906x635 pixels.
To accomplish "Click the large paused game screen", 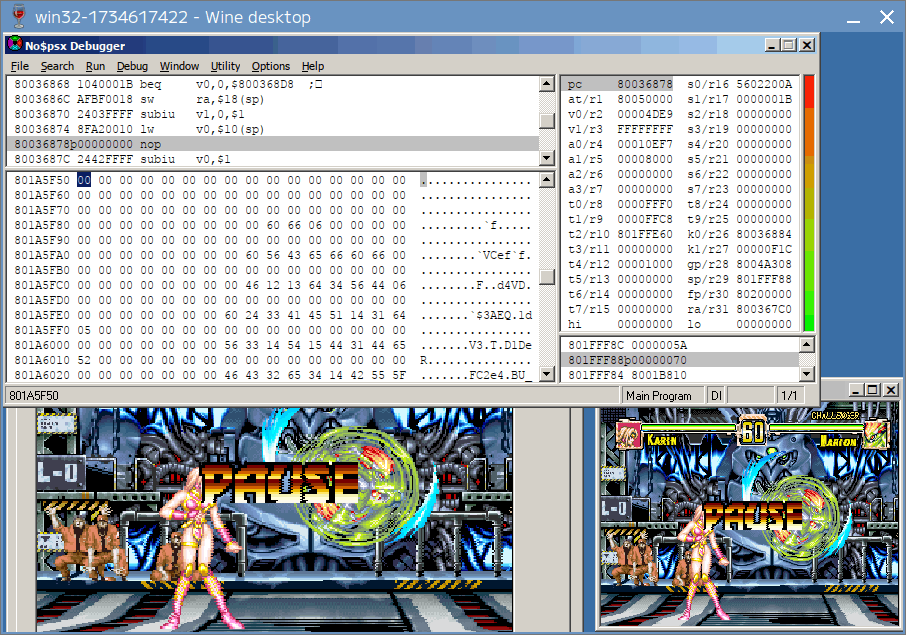I will click(274, 519).
